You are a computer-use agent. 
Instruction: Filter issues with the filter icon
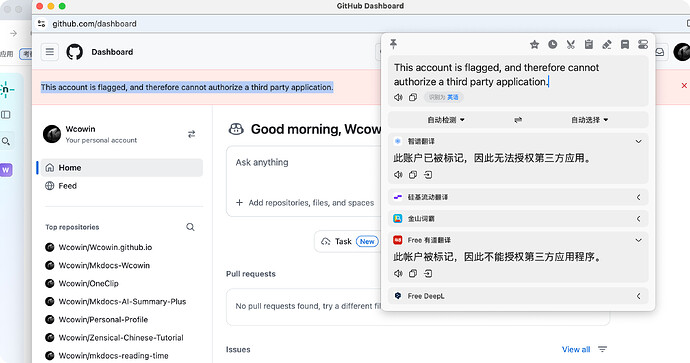(x=602, y=349)
